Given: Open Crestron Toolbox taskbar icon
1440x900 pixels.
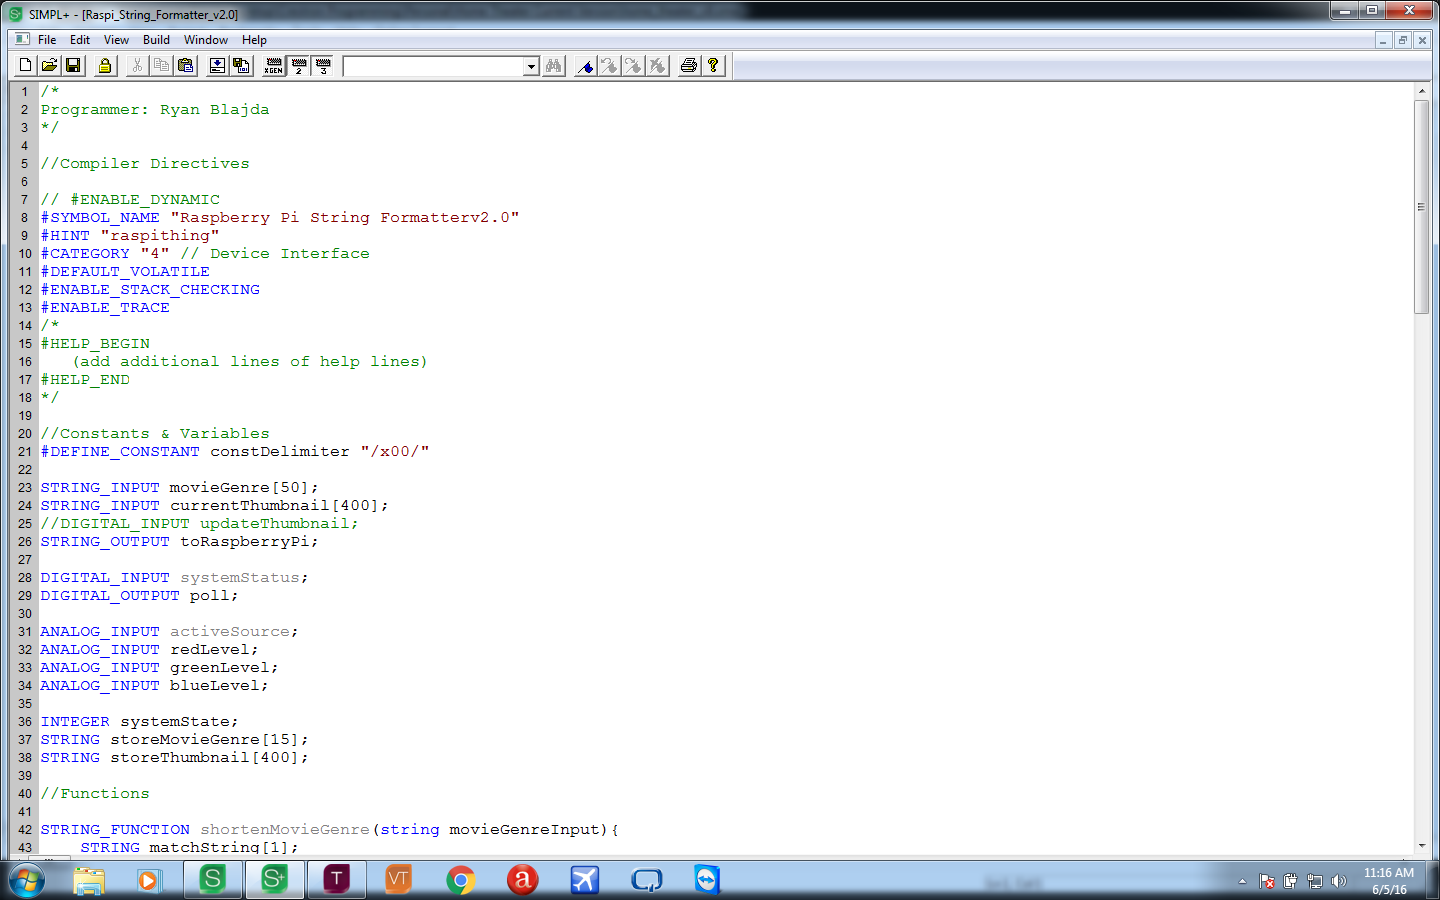Looking at the screenshot, I should coord(336,880).
